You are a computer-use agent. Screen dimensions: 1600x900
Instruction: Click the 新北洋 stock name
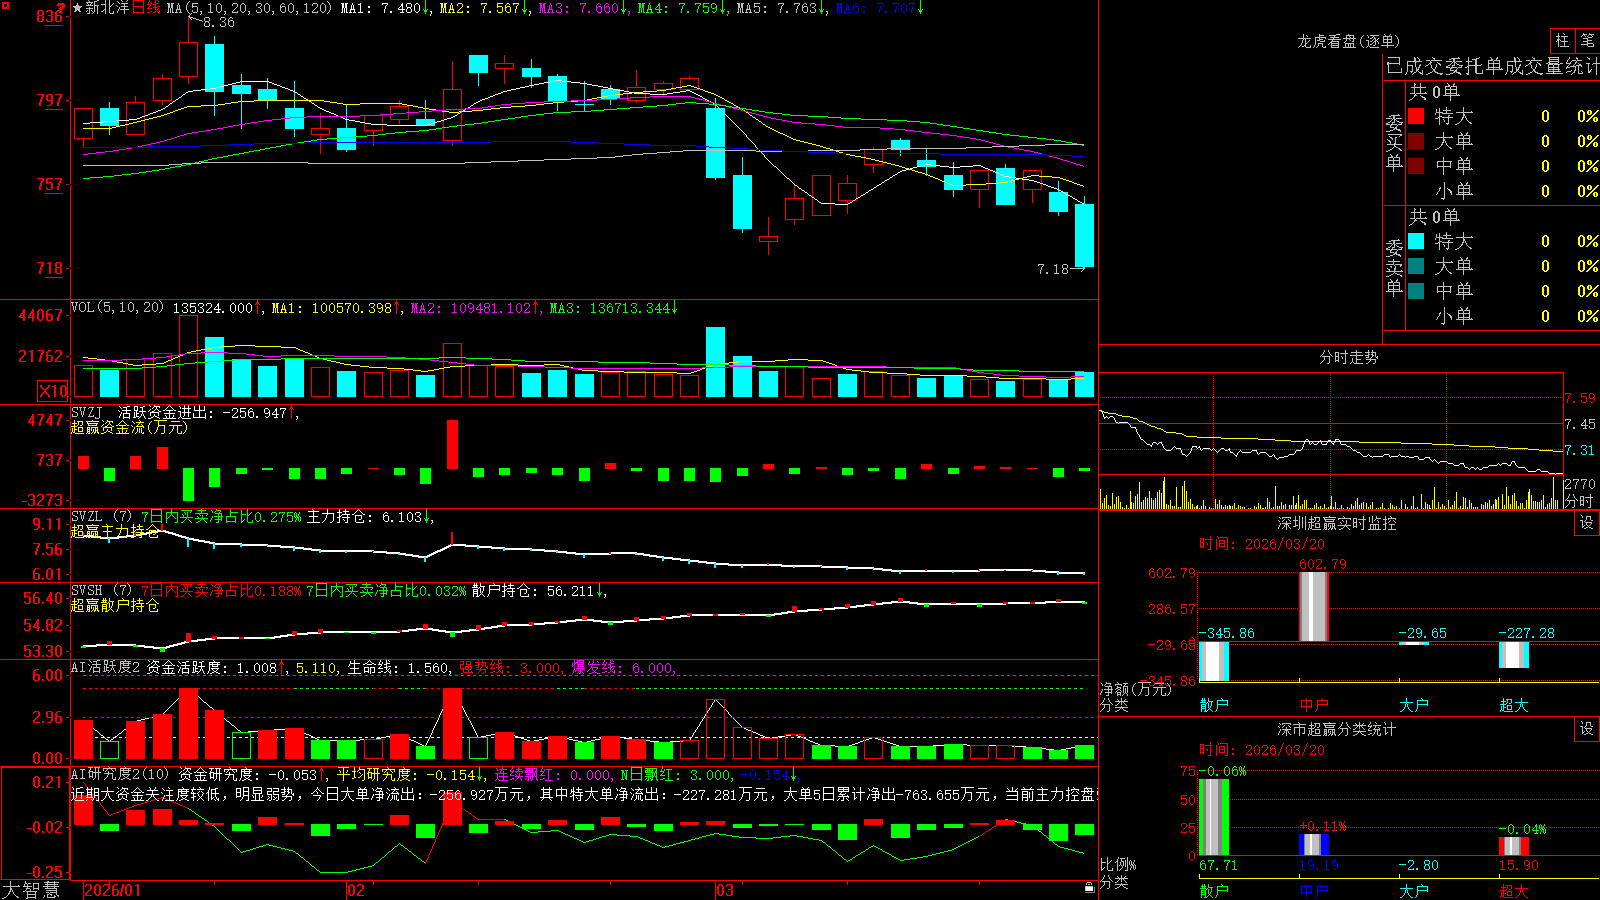click(108, 8)
